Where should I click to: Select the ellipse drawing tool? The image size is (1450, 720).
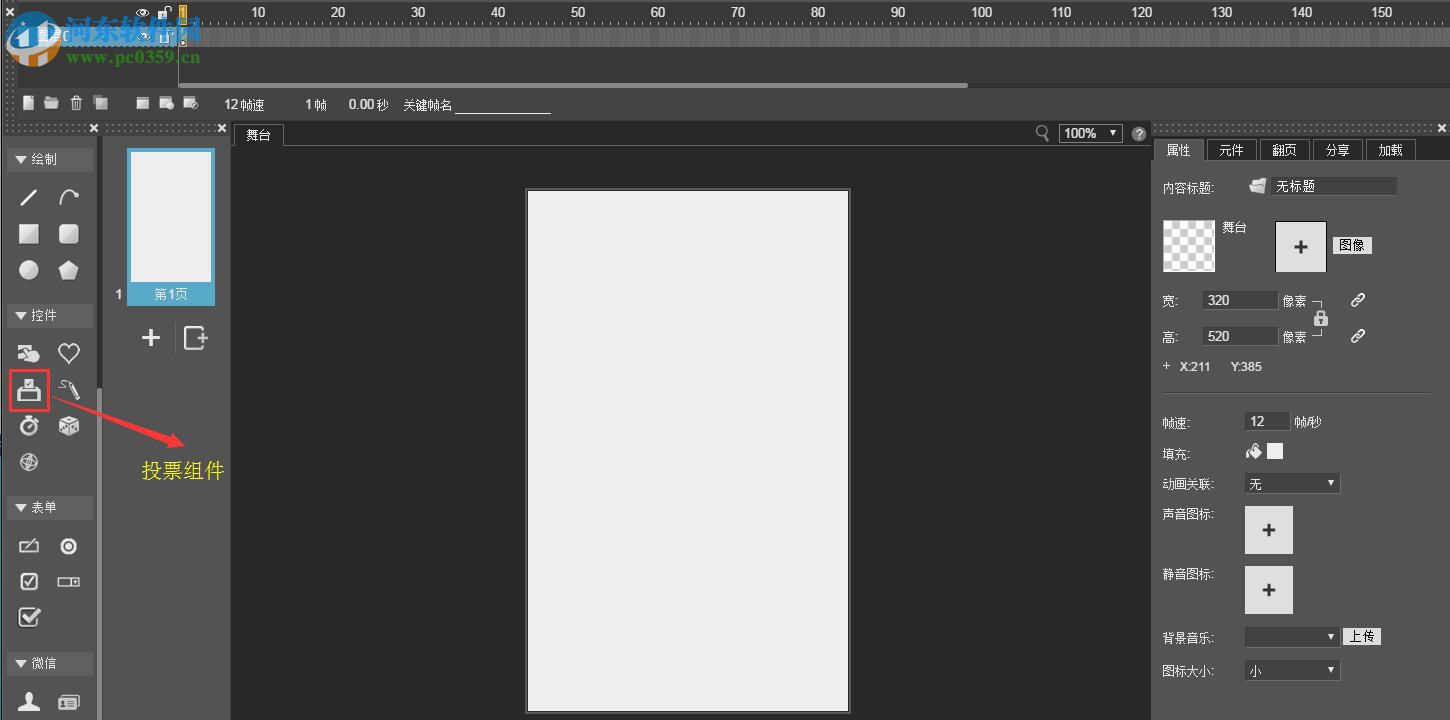click(x=28, y=270)
